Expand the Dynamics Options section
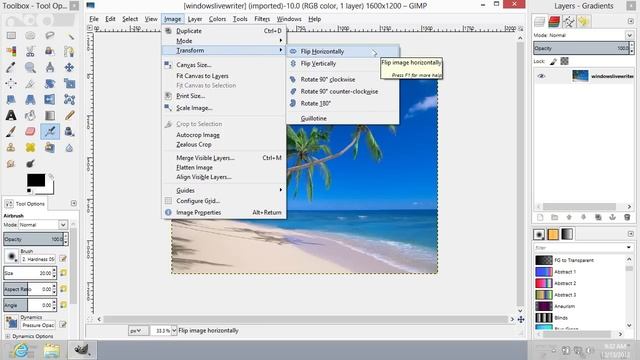Image resolution: width=640 pixels, height=360 pixels. 7,336
